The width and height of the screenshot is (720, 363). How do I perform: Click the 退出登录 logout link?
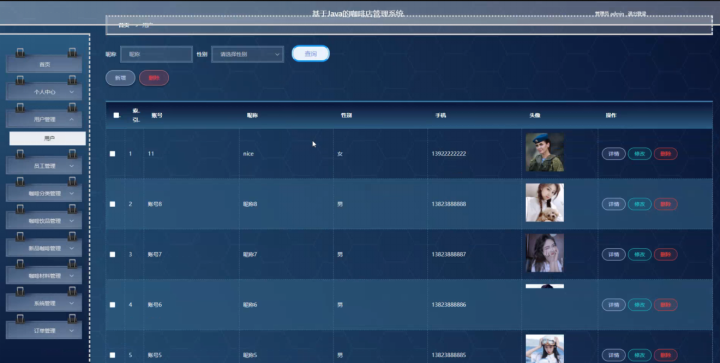(x=637, y=14)
